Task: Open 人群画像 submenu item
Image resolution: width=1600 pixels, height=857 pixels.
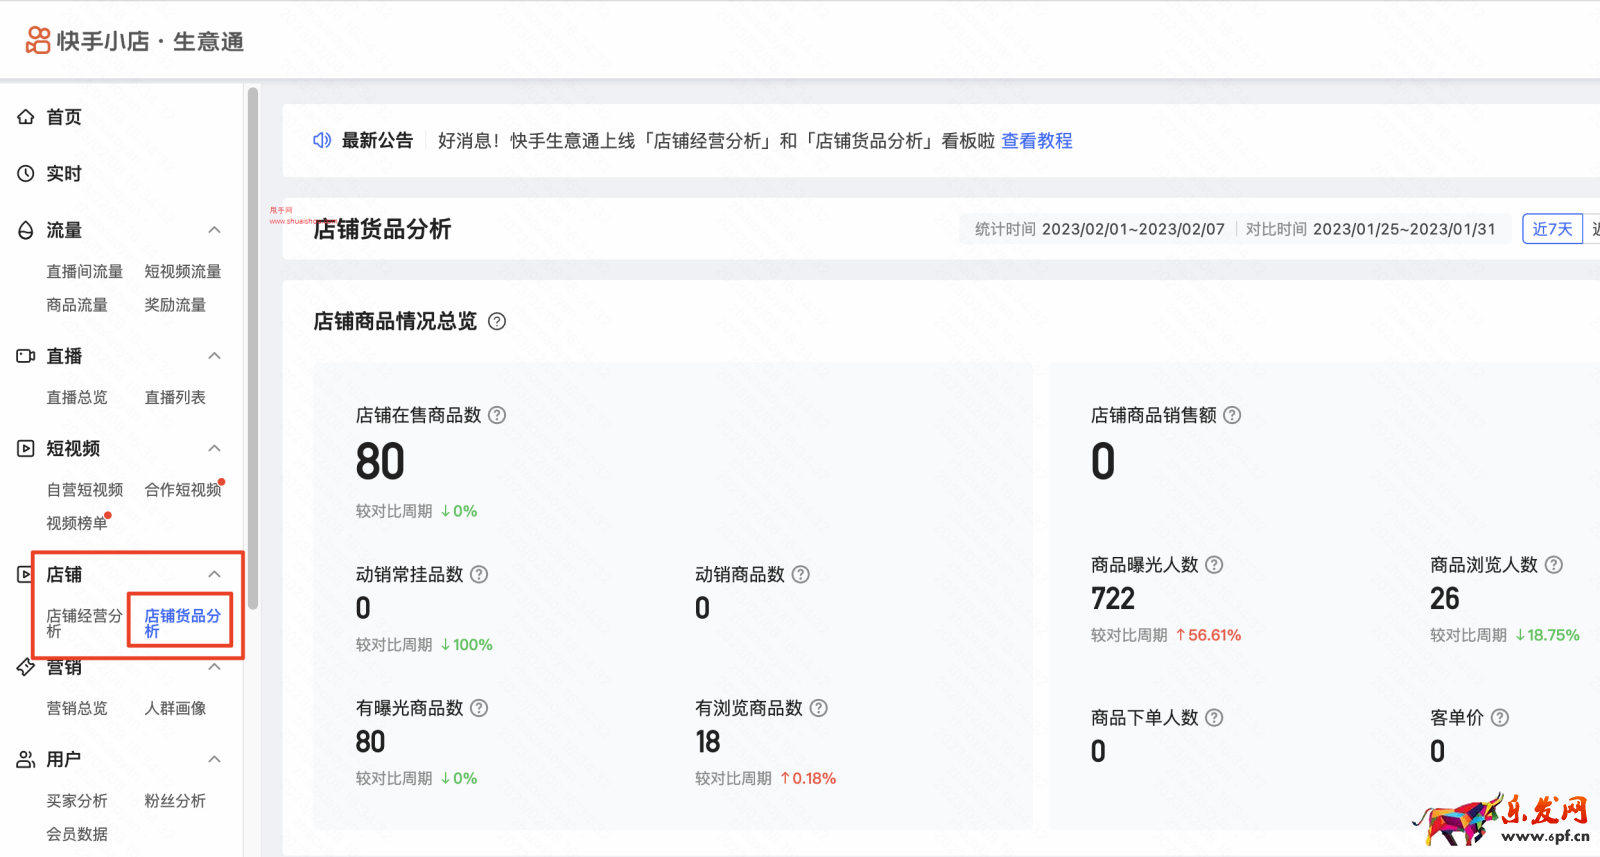Action: (175, 709)
